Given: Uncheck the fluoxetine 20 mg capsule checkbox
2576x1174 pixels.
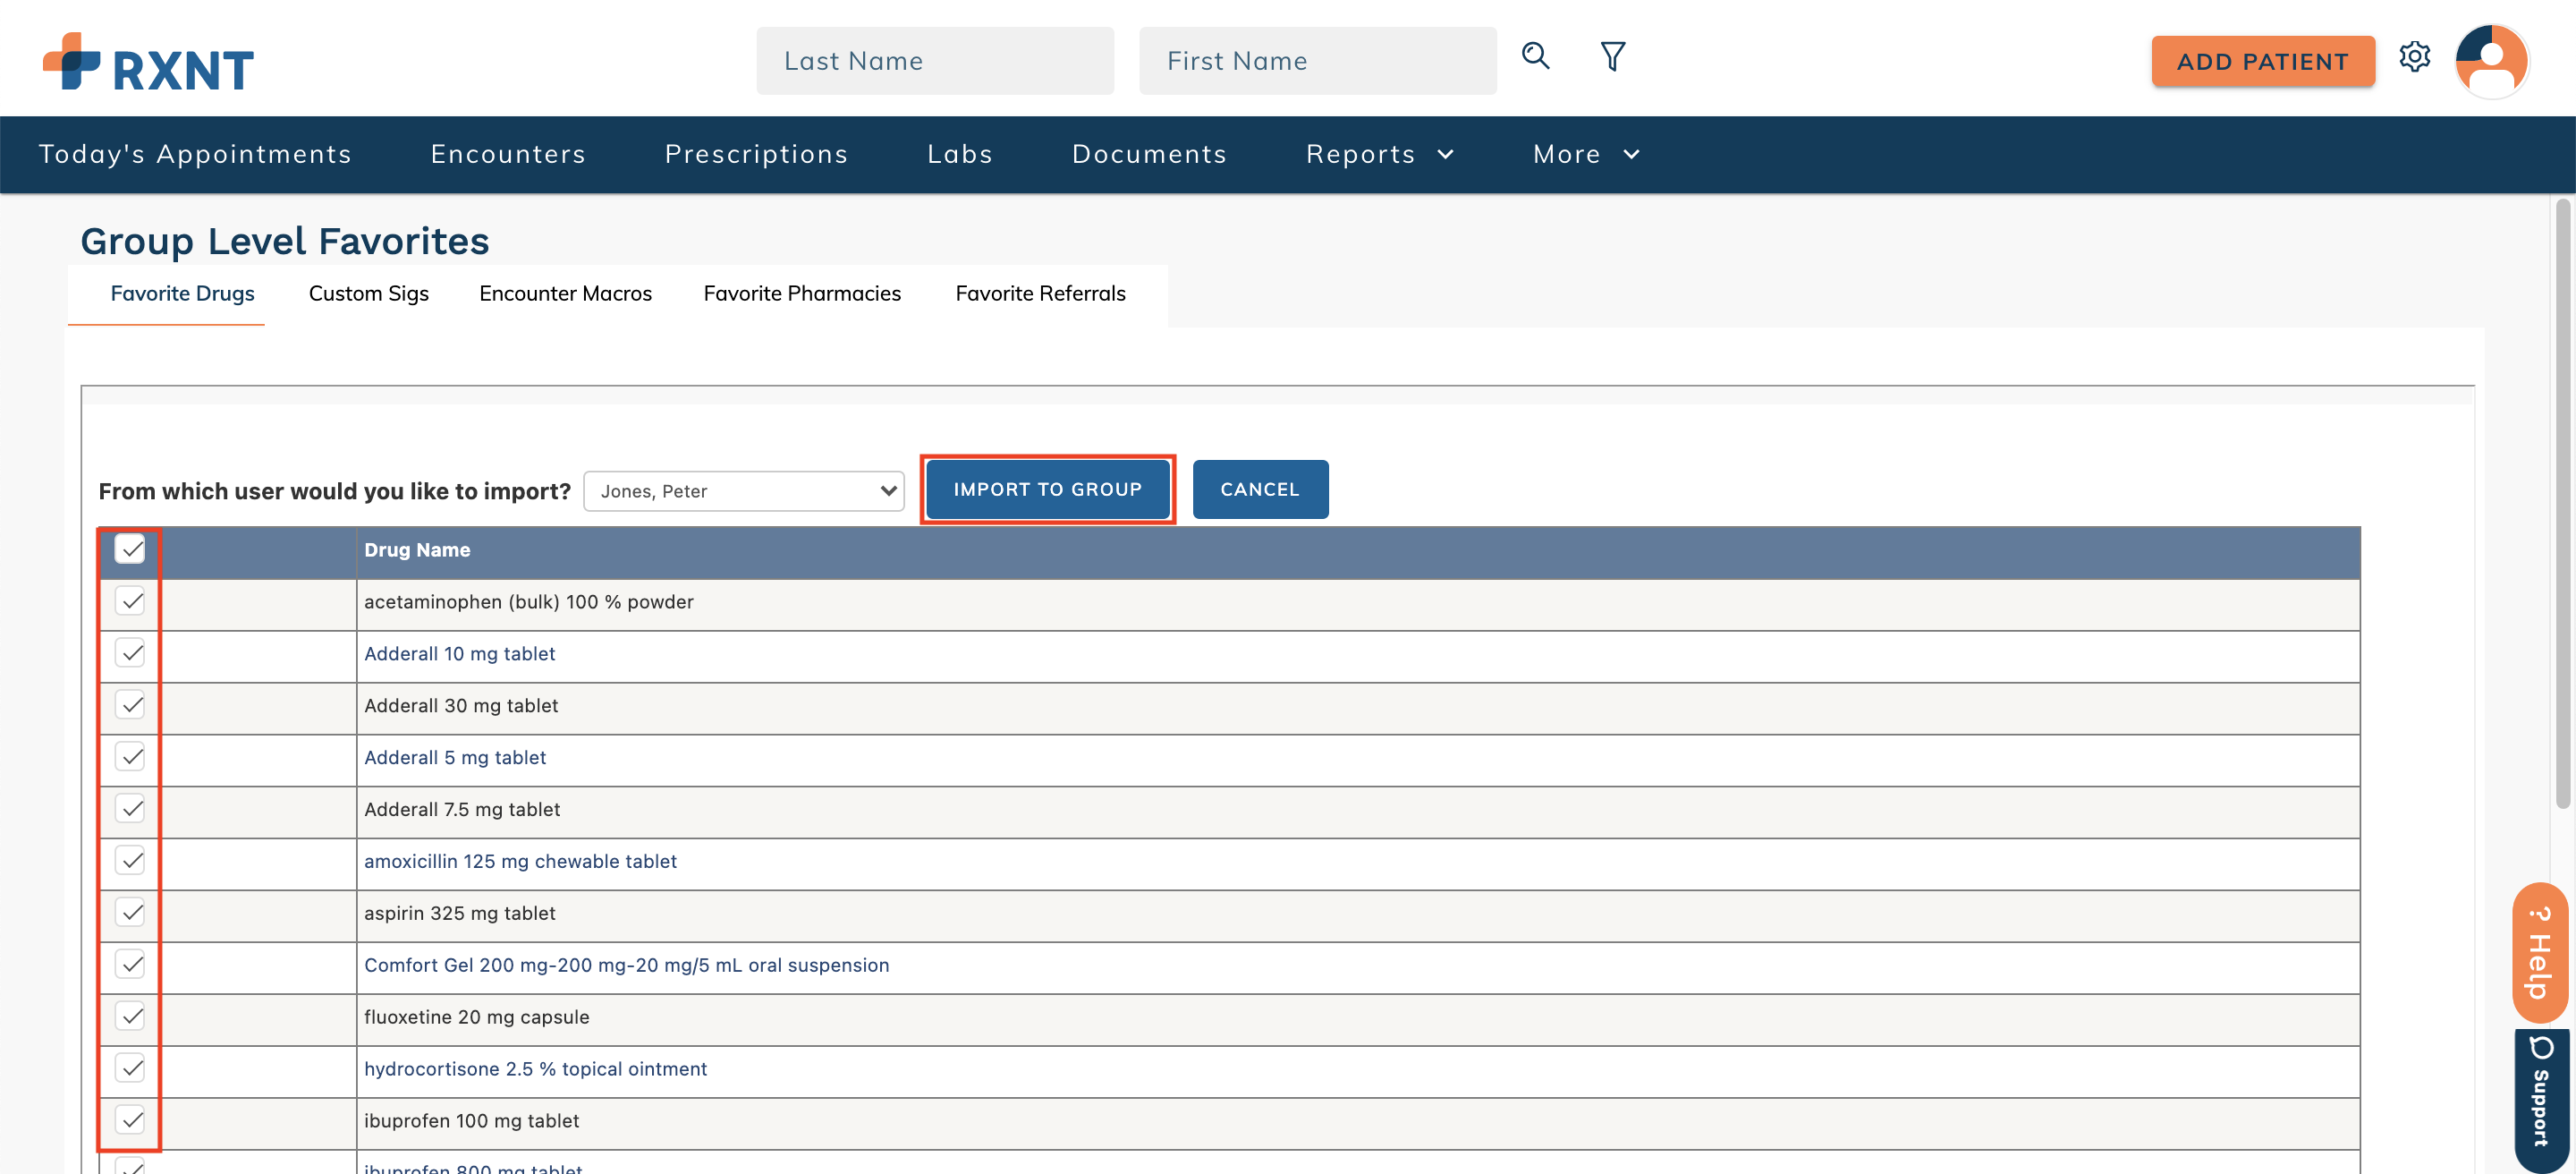Looking at the screenshot, I should click(x=130, y=1016).
